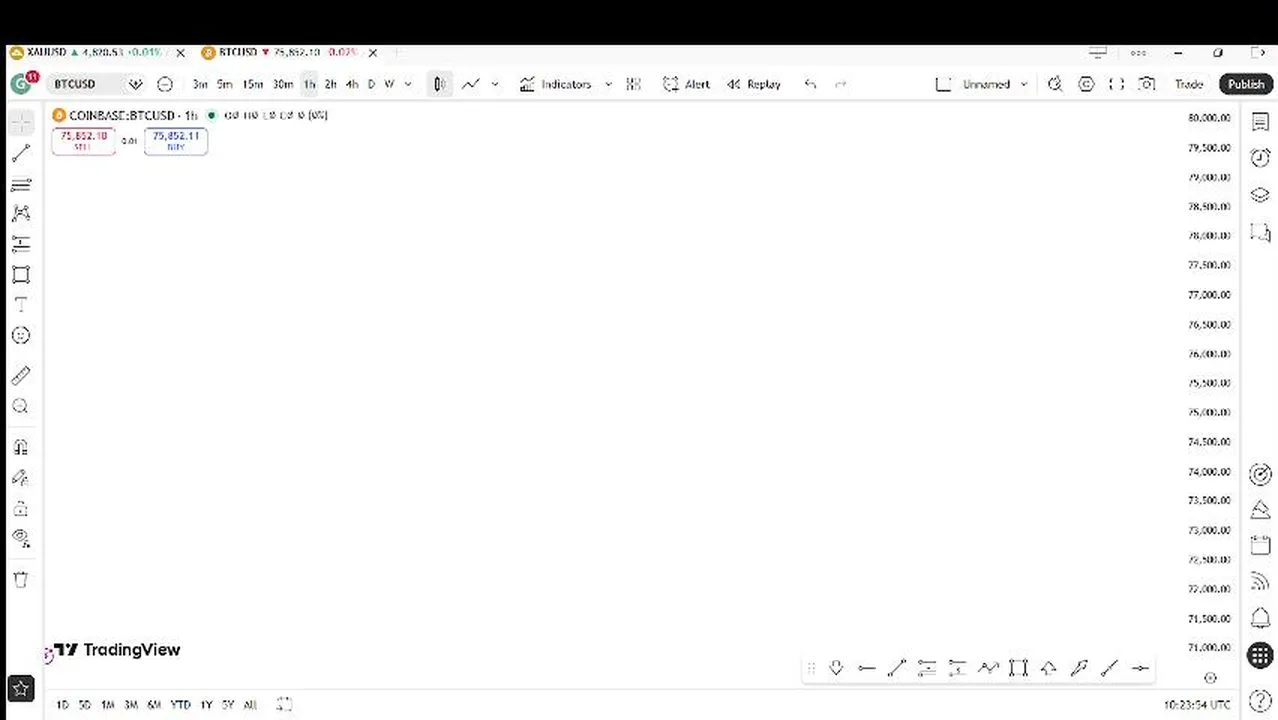
Task: Open the go to date calendar icon
Action: coord(284,705)
